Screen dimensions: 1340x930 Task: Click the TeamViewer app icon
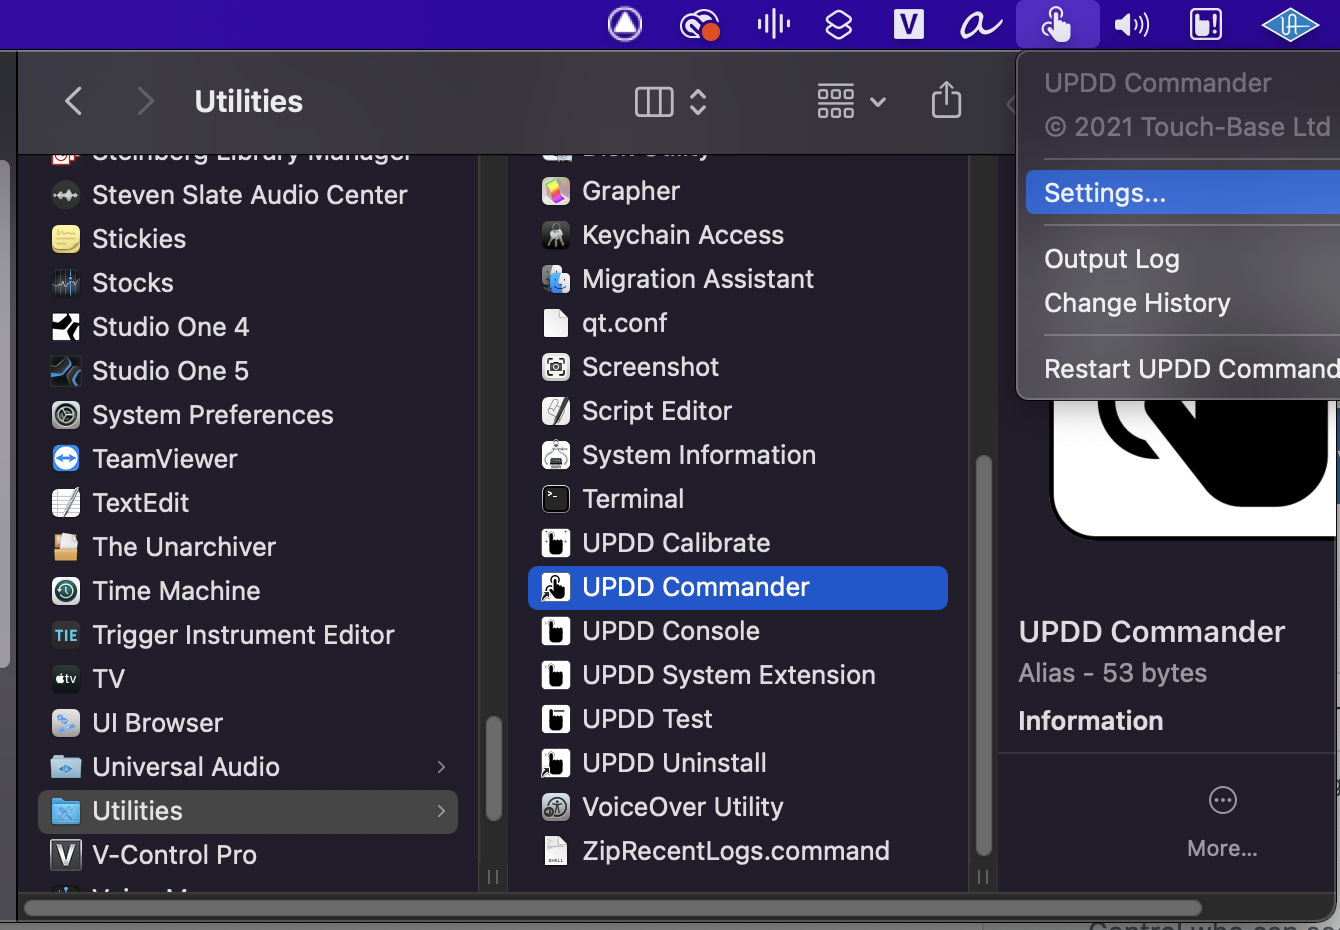coord(66,459)
